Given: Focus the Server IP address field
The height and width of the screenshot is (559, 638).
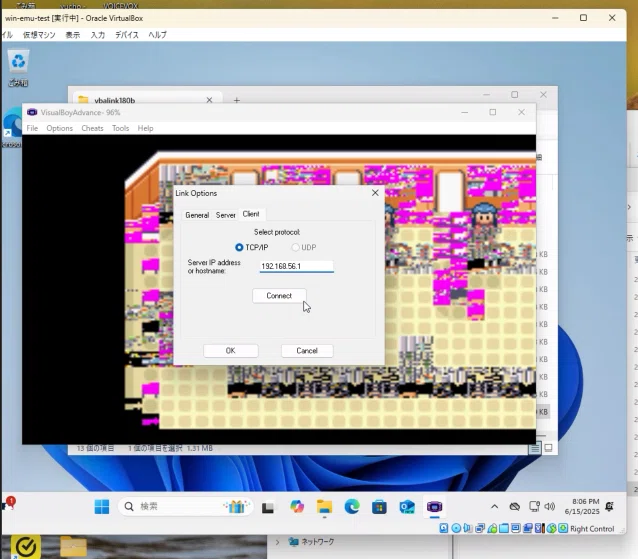Looking at the screenshot, I should (x=297, y=266).
